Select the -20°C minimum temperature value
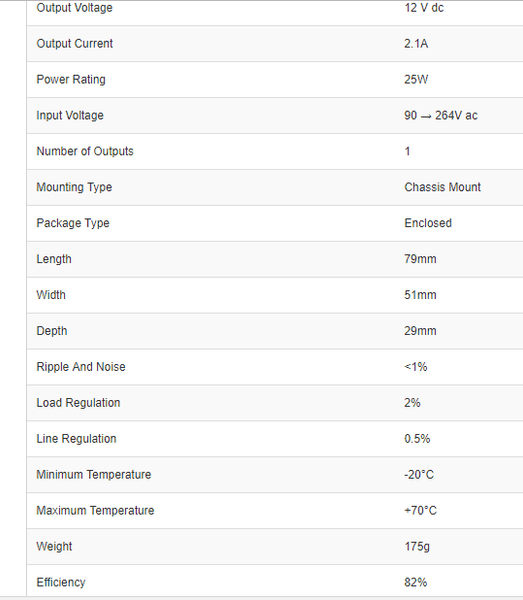Screen dimensions: 523x600 (419, 475)
